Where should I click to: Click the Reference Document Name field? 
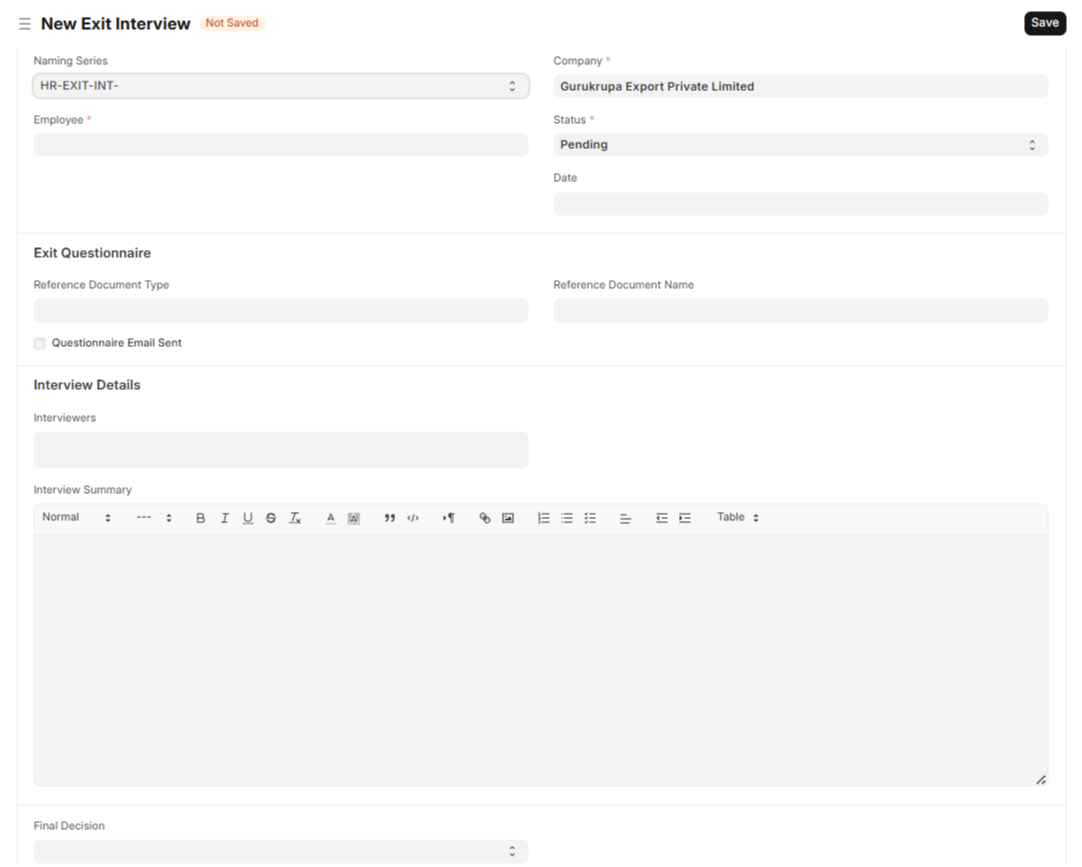(x=800, y=311)
